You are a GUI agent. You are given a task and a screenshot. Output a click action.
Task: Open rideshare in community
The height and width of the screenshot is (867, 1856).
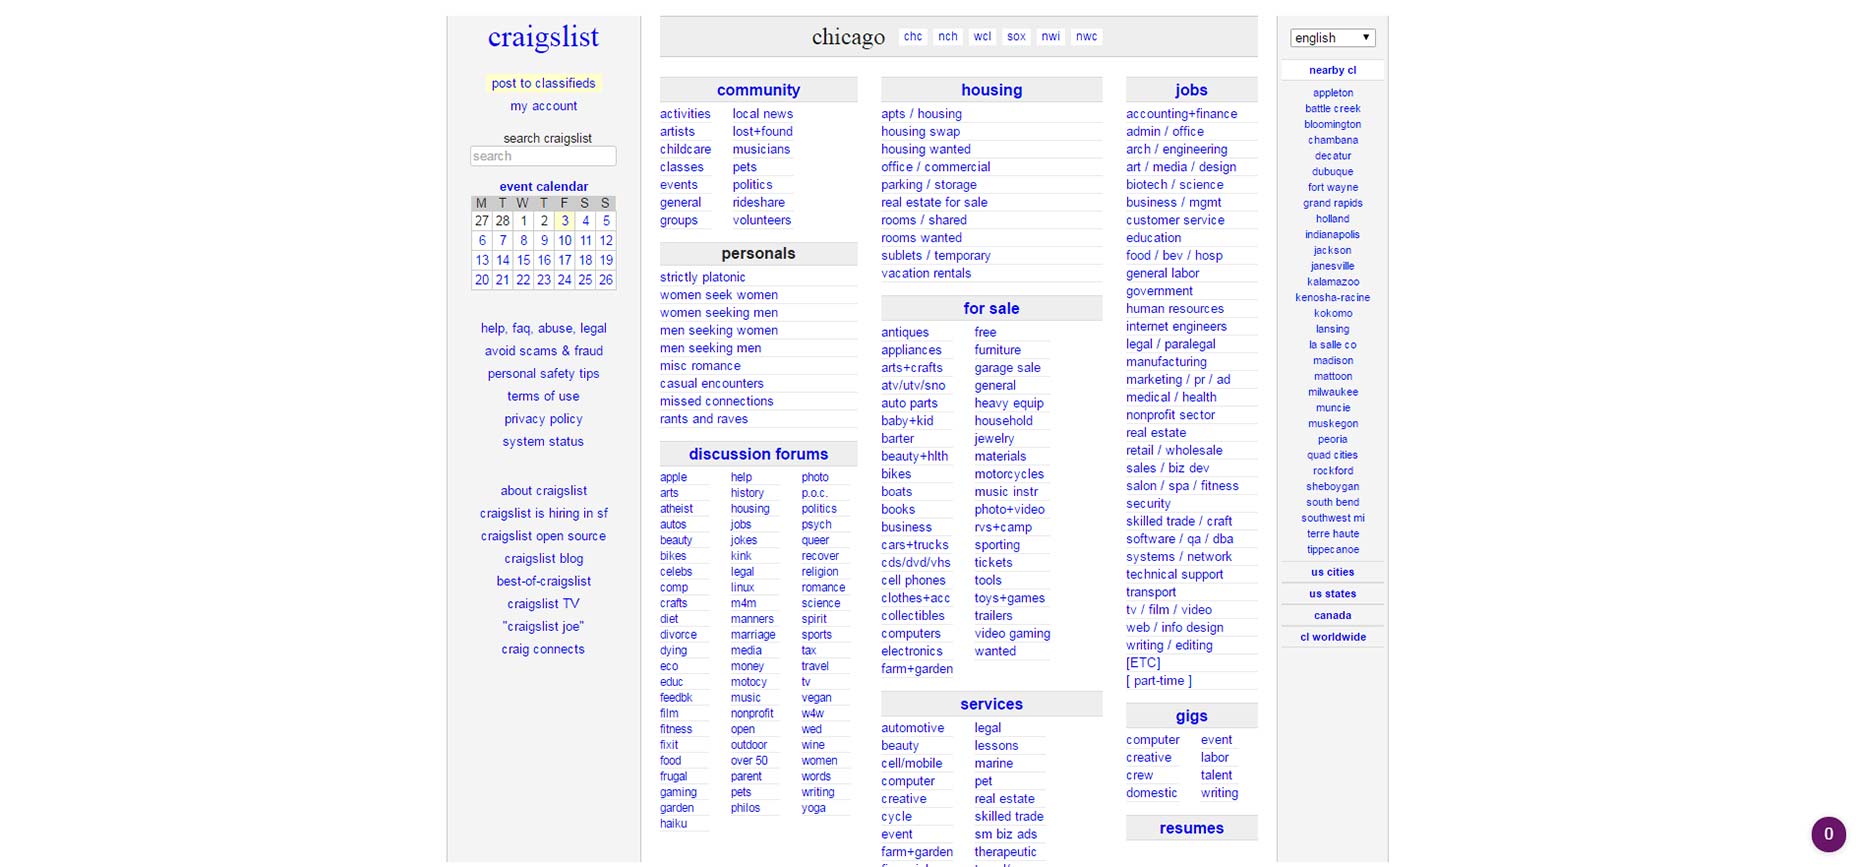pos(758,202)
